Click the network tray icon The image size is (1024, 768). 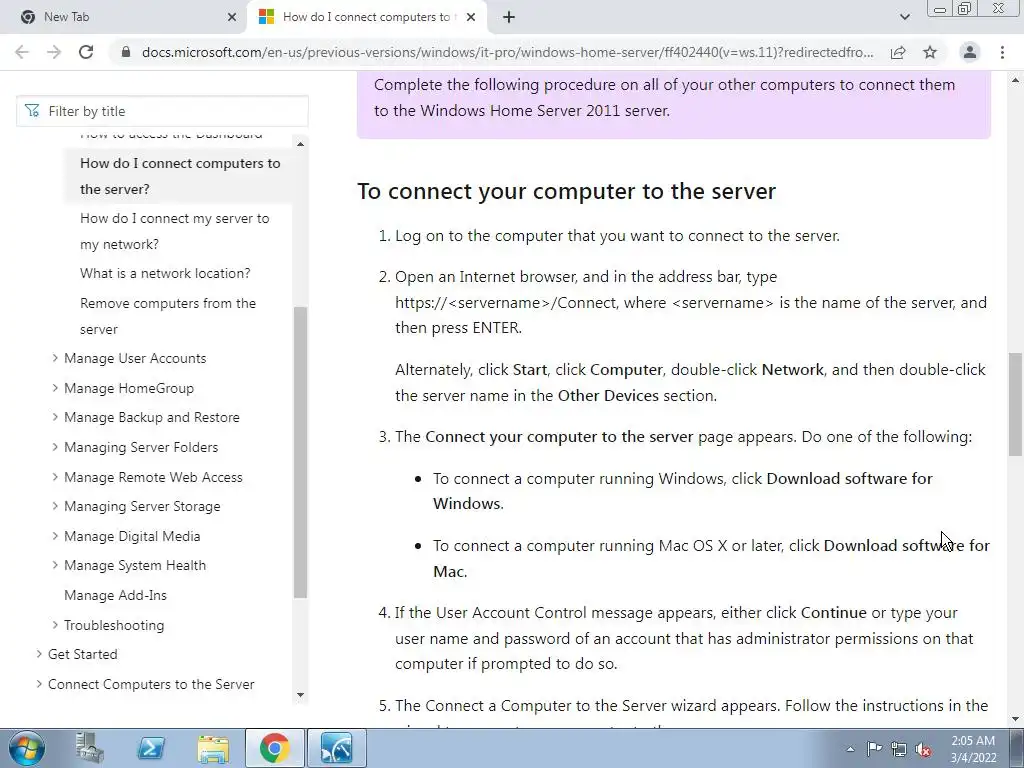pos(899,749)
